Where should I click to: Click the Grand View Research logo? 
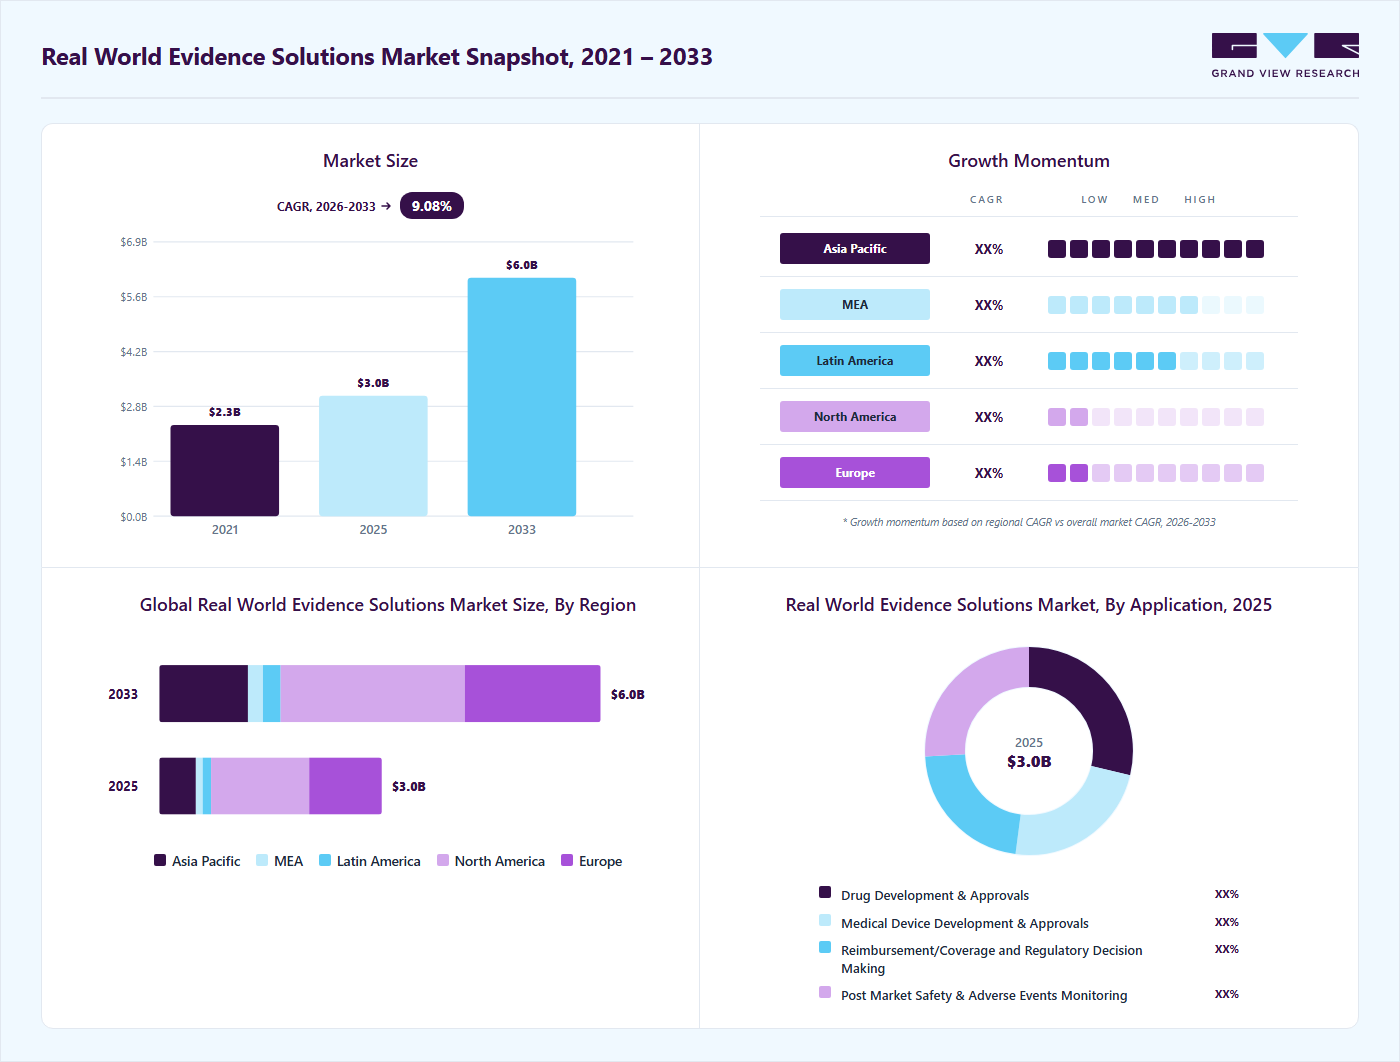pos(1285,56)
